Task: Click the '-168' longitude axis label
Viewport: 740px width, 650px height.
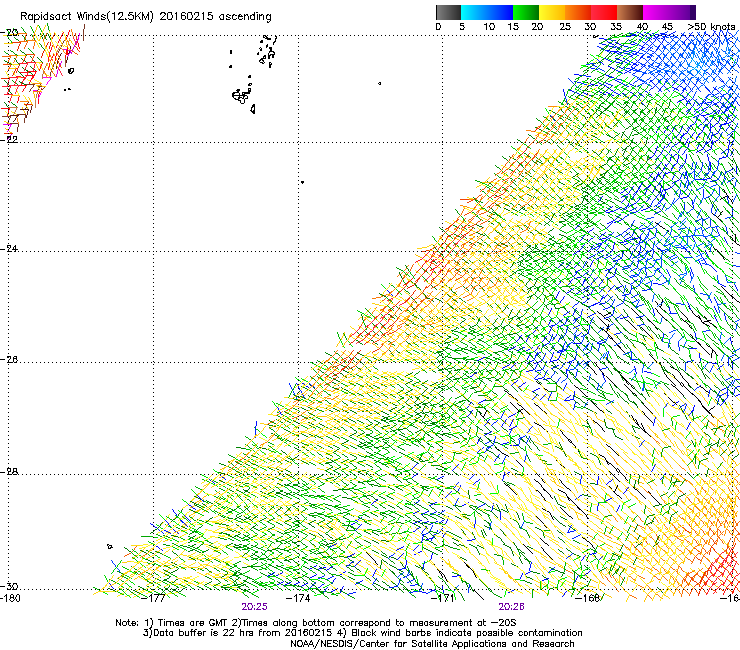Action: point(588,598)
